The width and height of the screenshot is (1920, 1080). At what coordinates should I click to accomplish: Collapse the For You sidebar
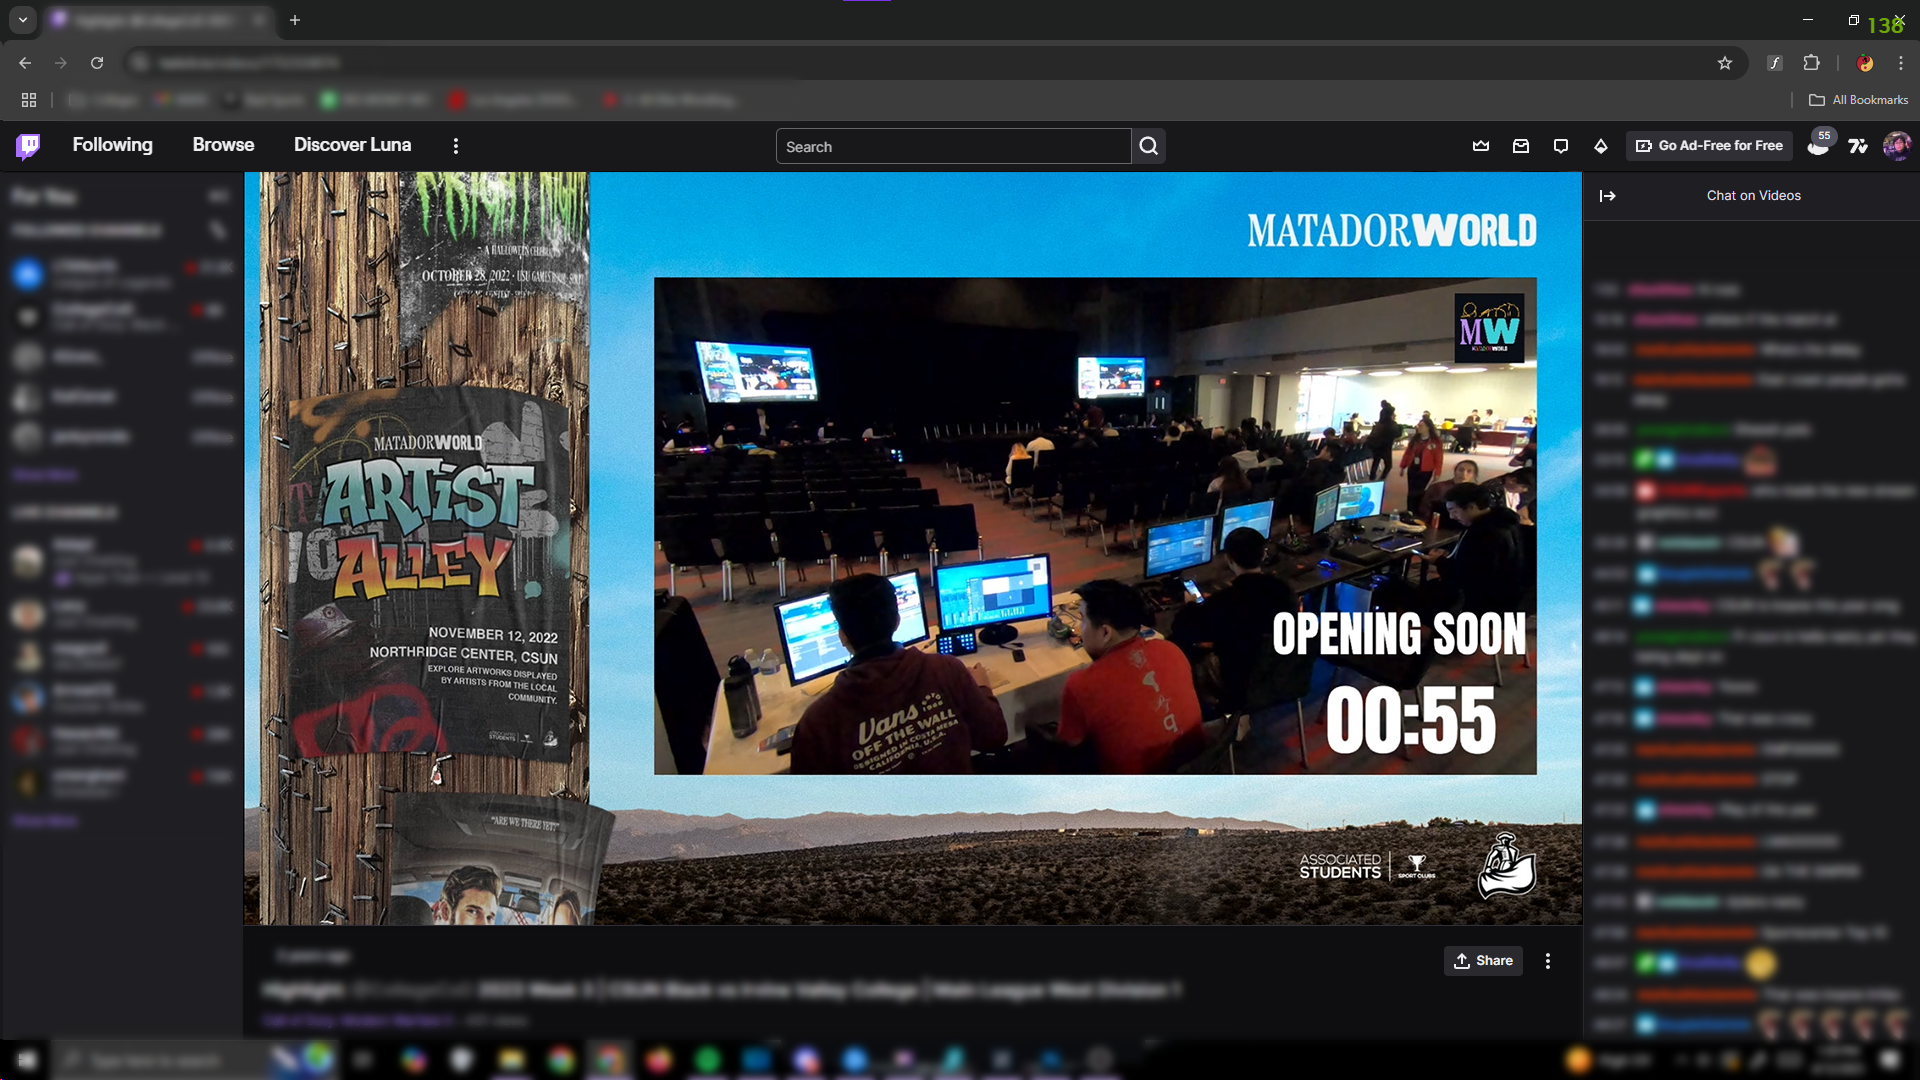[218, 197]
